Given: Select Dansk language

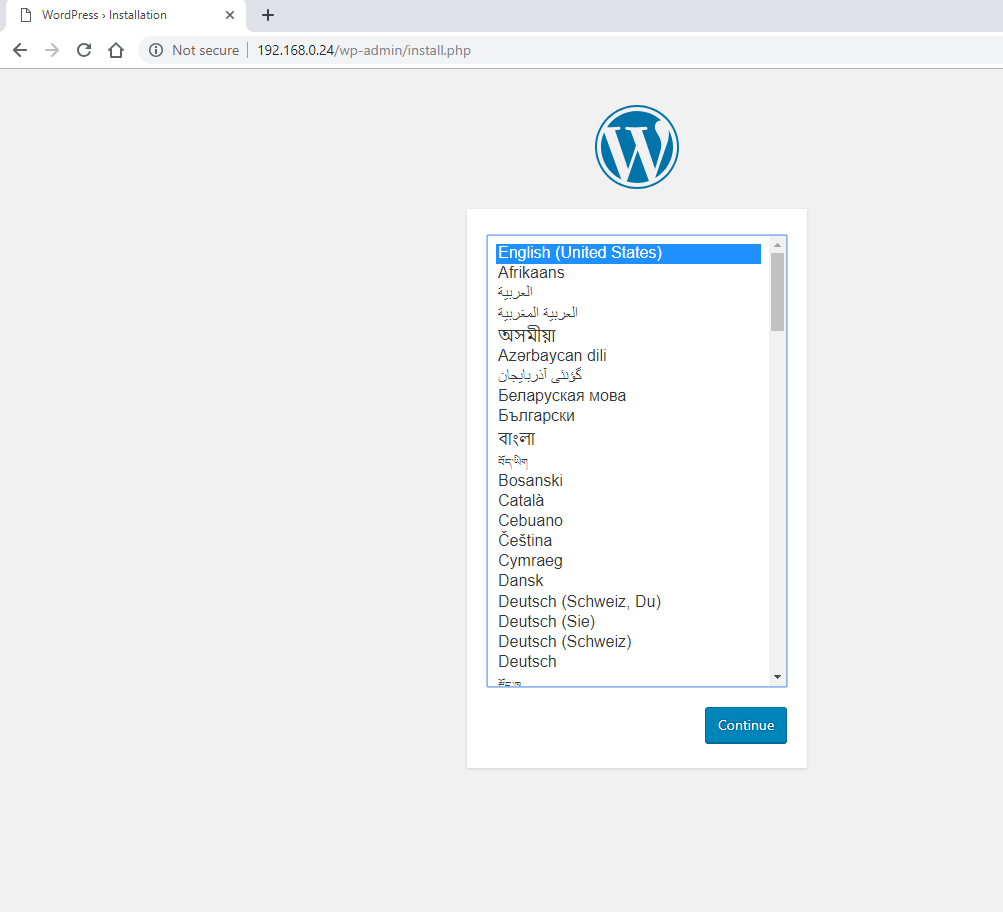Looking at the screenshot, I should pyautogui.click(x=628, y=581).
